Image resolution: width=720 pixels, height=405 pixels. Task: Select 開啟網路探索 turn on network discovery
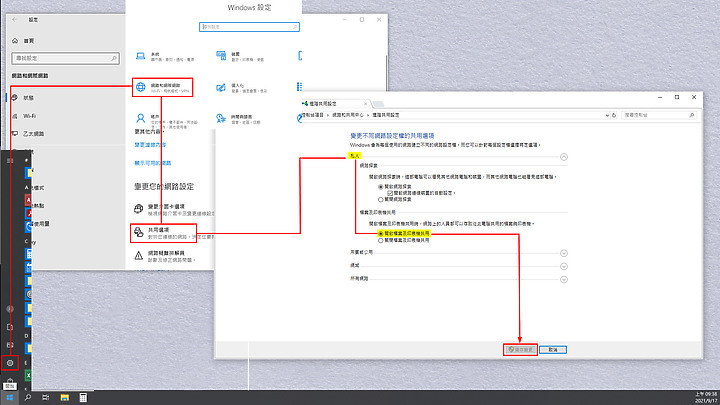(x=380, y=187)
